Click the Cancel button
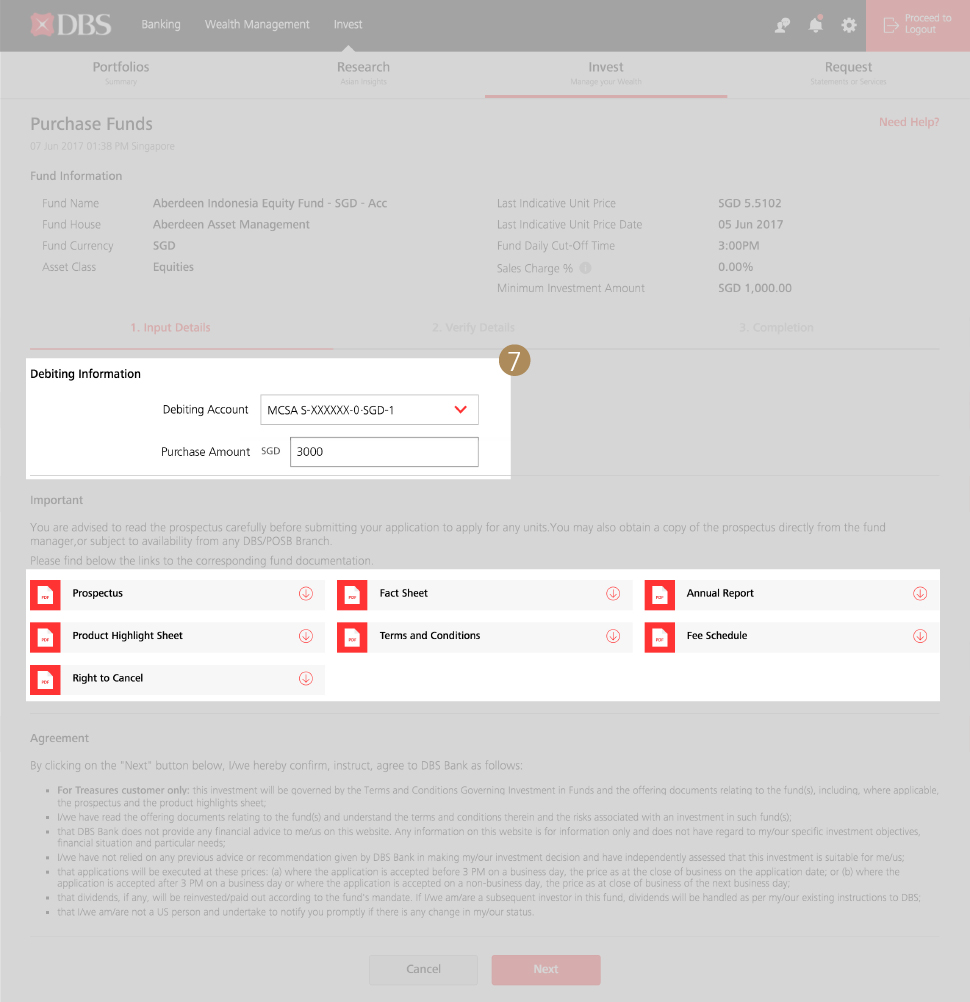Viewport: 970px width, 1002px height. point(424,969)
